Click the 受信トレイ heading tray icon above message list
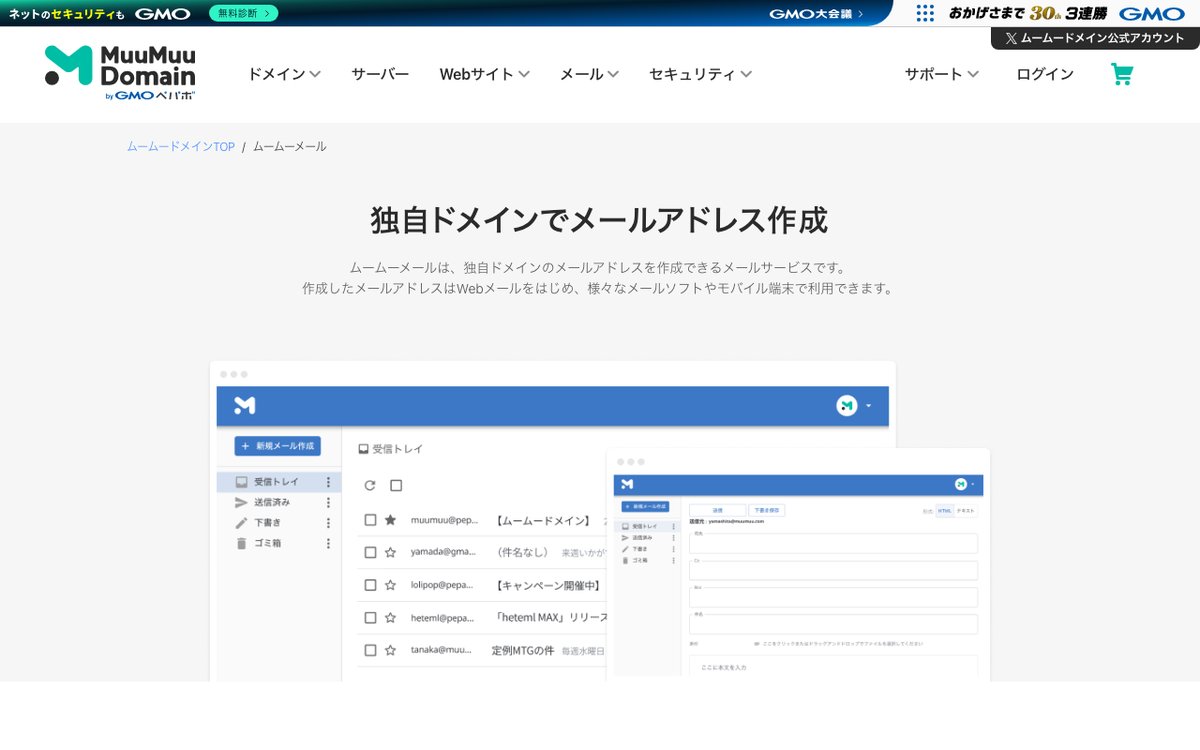 point(364,450)
